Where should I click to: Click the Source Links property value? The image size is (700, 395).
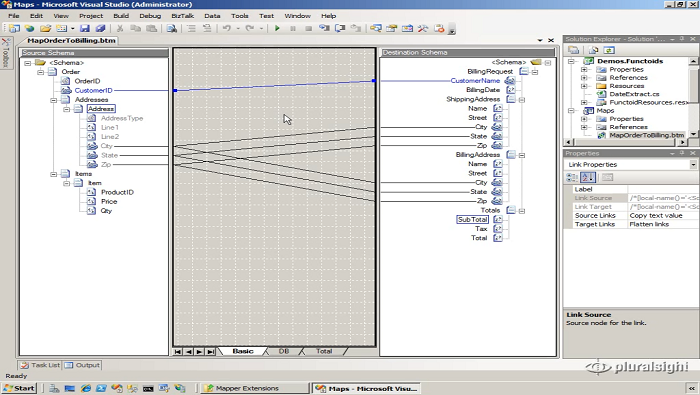pos(663,216)
